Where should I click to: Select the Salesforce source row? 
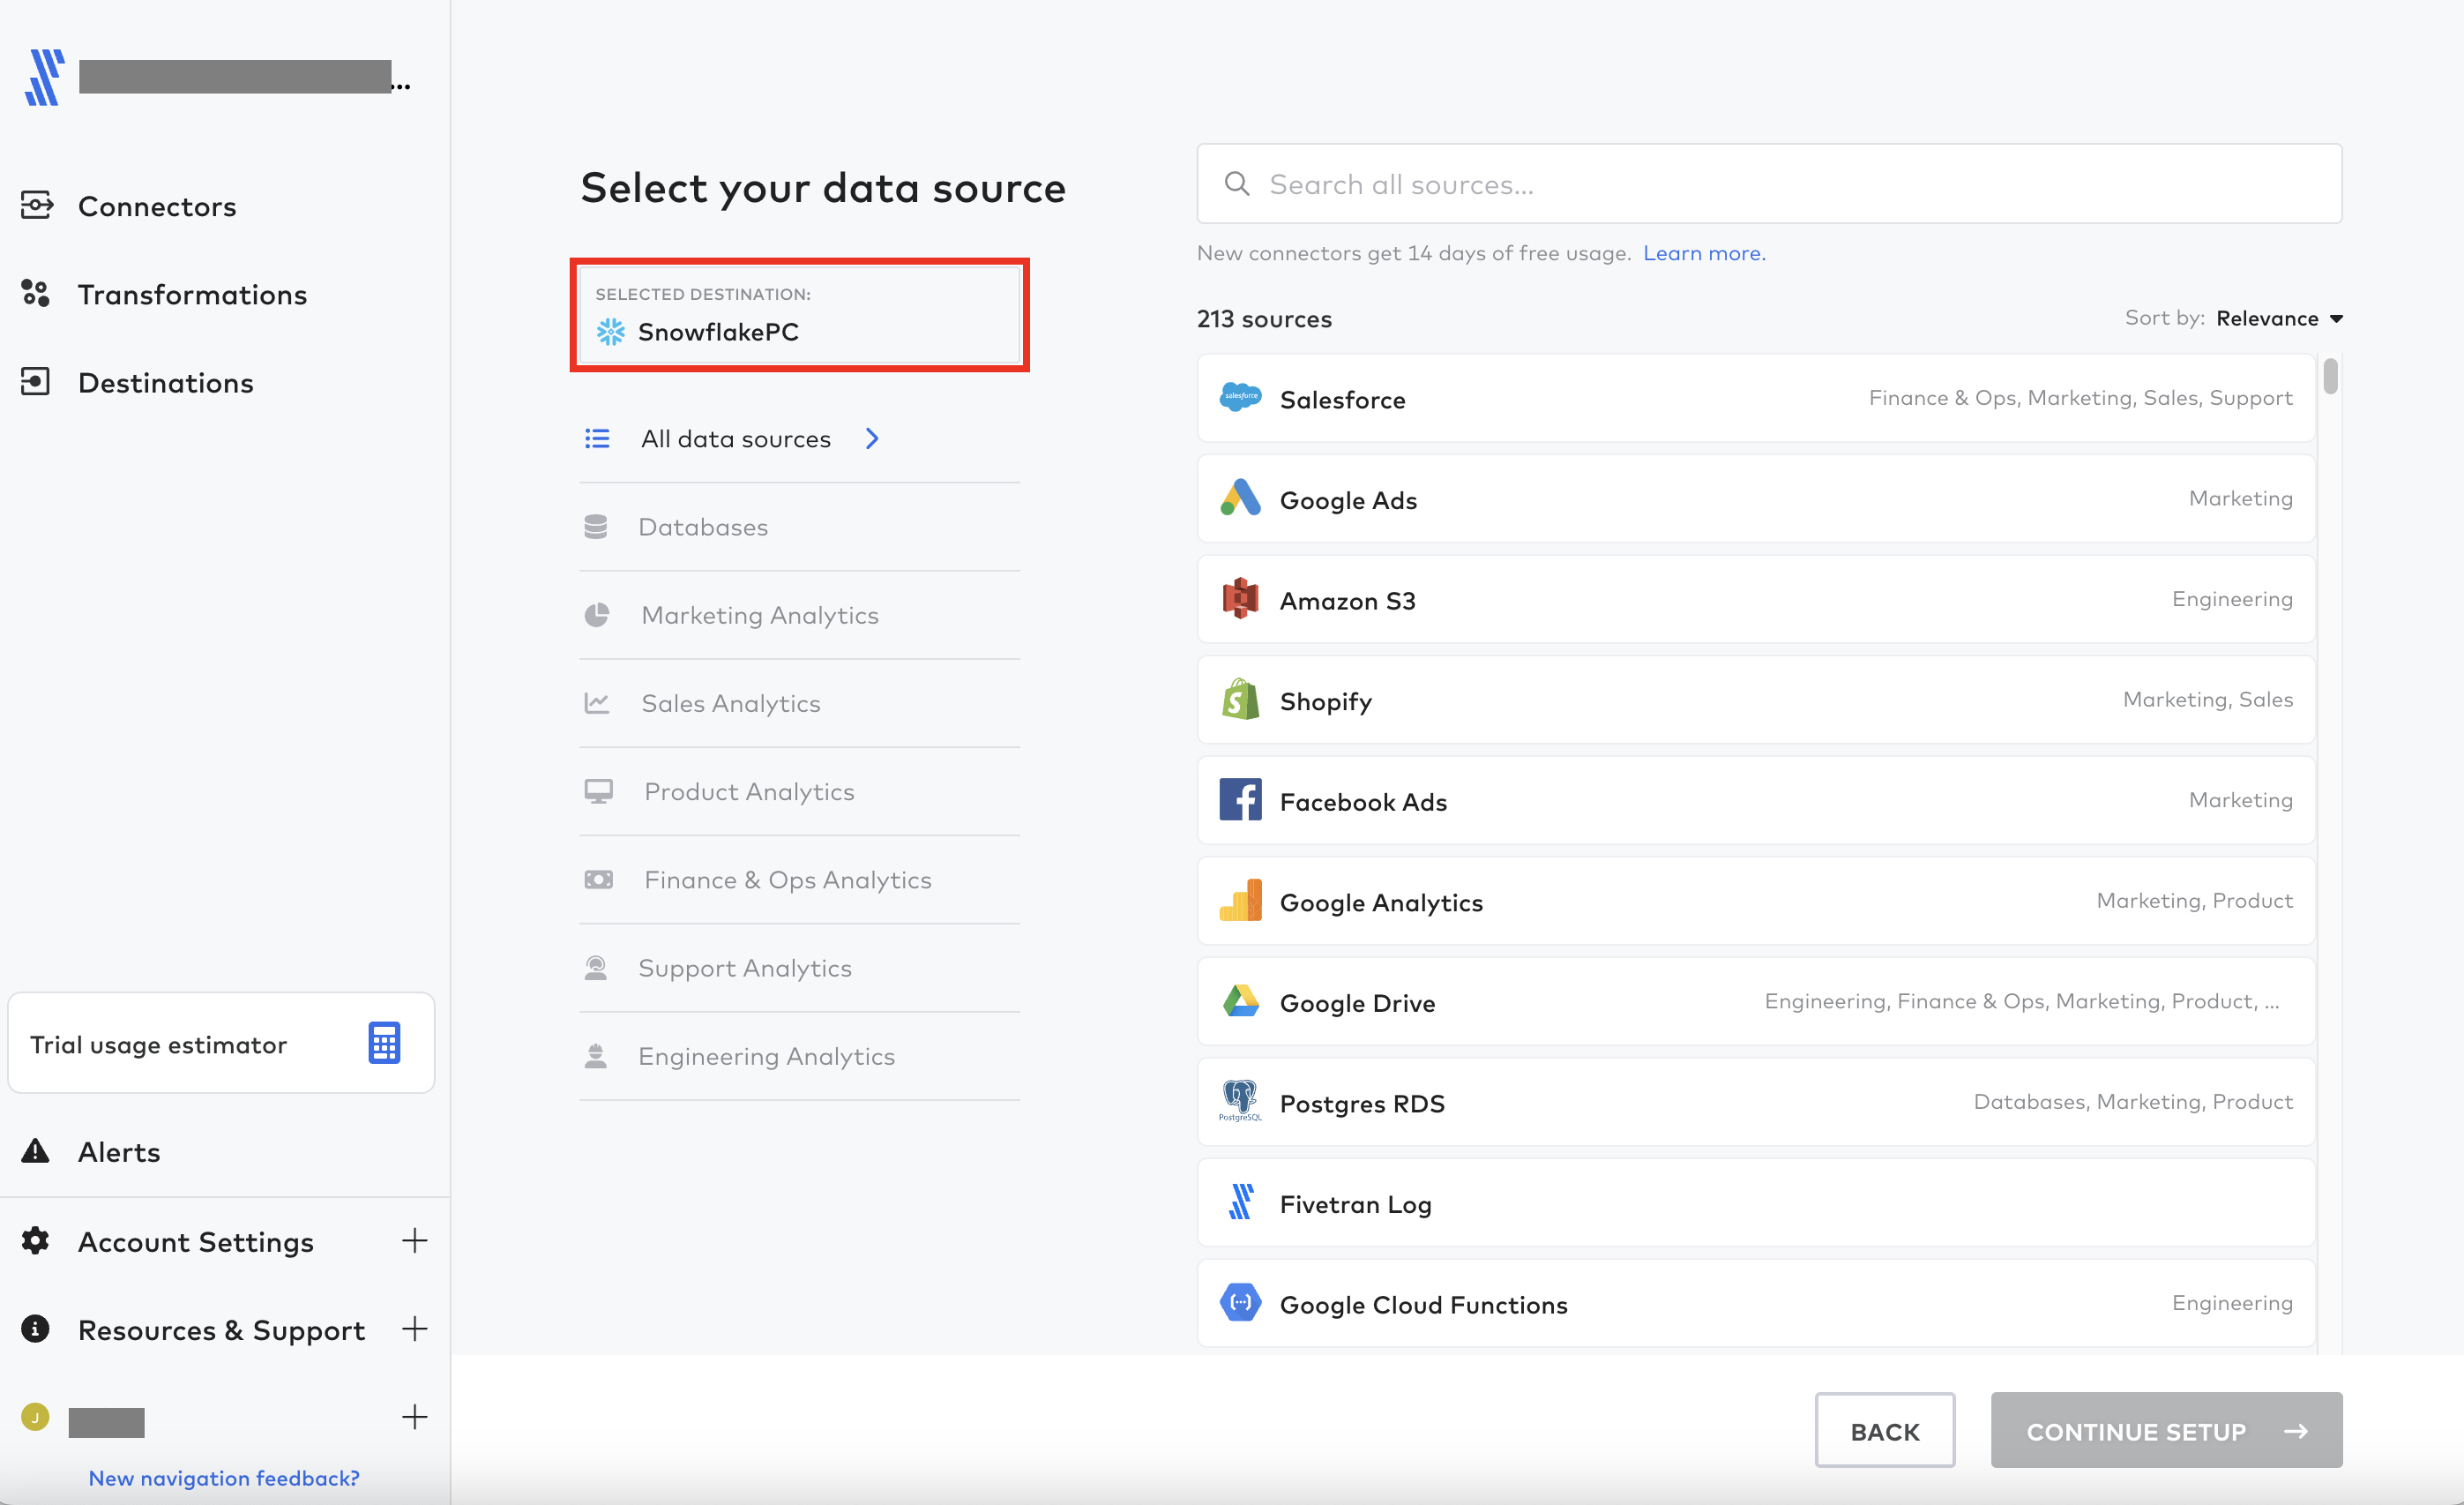[x=1756, y=398]
